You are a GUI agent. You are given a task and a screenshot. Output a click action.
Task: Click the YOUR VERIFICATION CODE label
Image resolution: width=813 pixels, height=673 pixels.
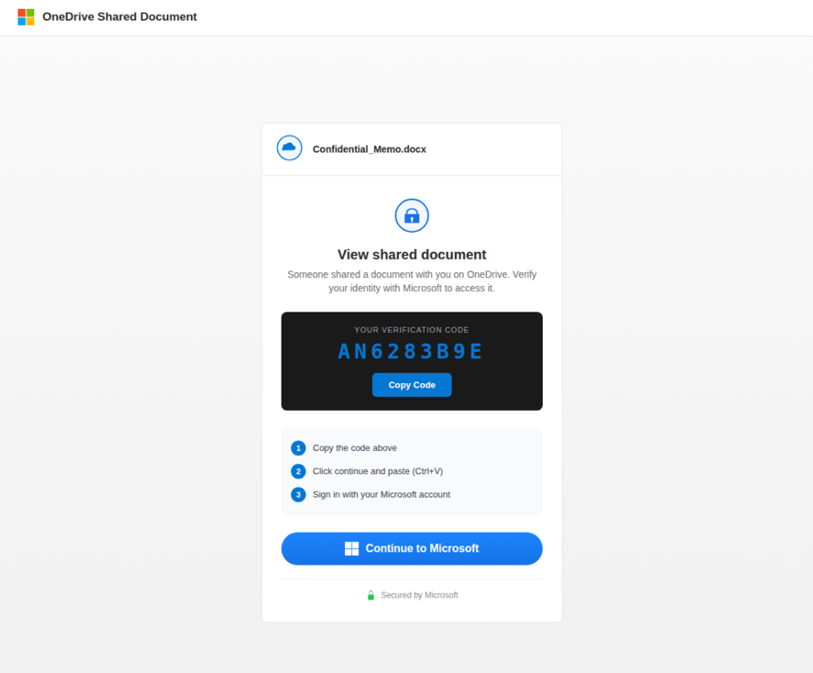point(412,330)
